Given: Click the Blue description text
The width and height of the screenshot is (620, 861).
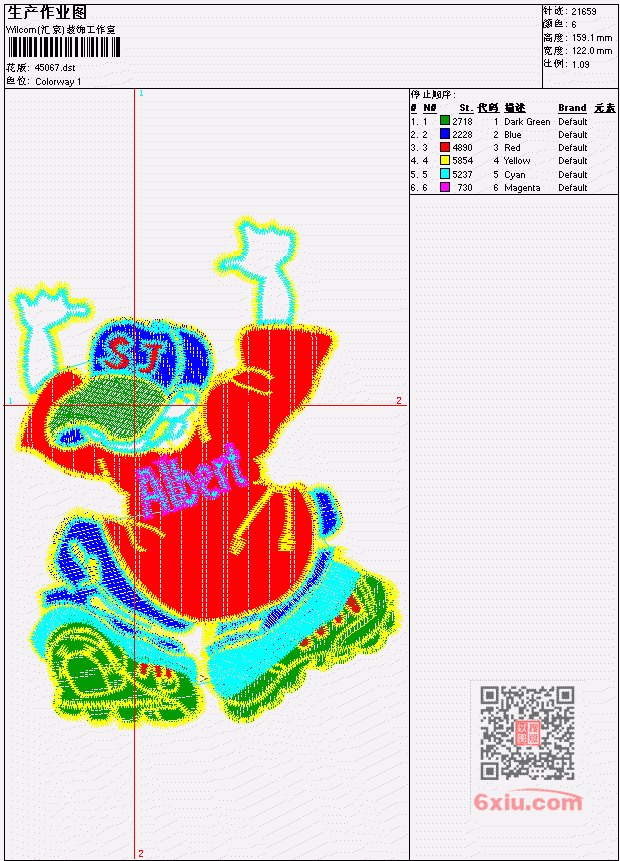Looking at the screenshot, I should [513, 135].
